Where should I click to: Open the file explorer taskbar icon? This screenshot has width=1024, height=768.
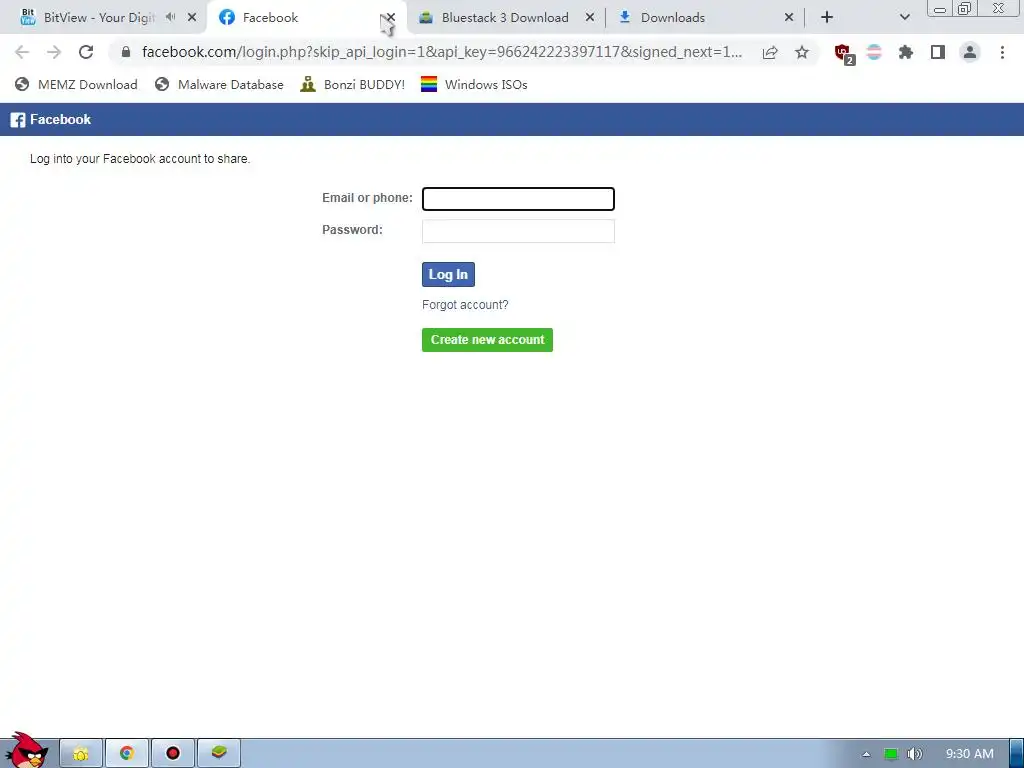[x=81, y=754]
